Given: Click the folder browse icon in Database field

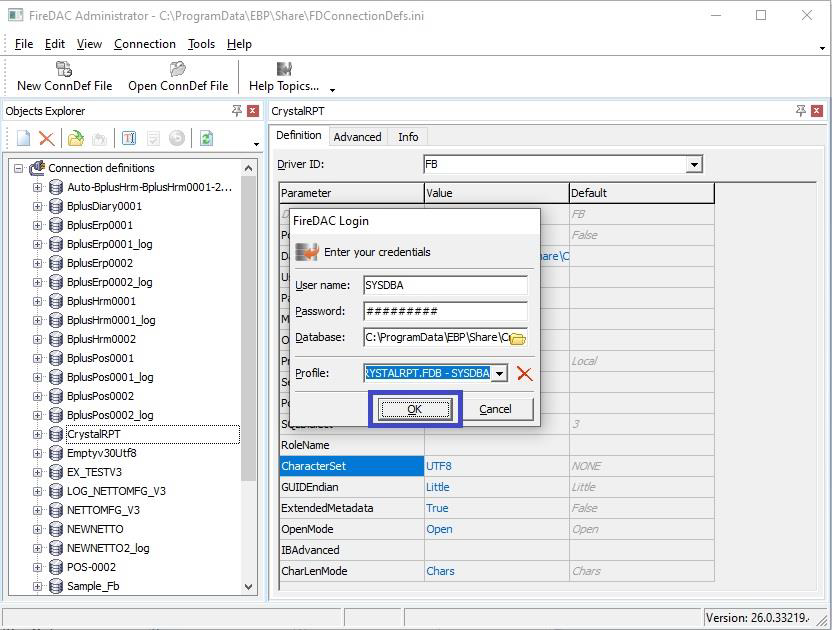Looking at the screenshot, I should tap(517, 339).
